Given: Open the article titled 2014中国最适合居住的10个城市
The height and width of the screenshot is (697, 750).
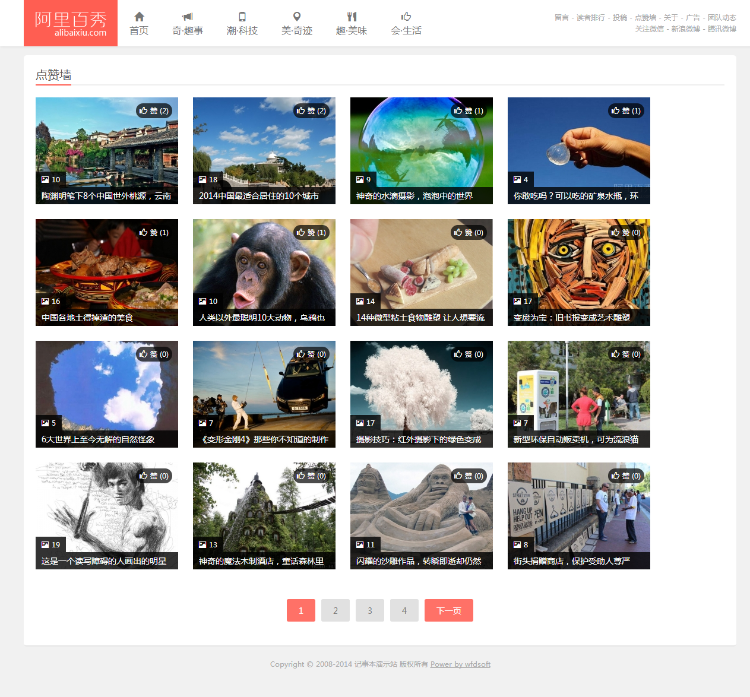Looking at the screenshot, I should point(259,196).
